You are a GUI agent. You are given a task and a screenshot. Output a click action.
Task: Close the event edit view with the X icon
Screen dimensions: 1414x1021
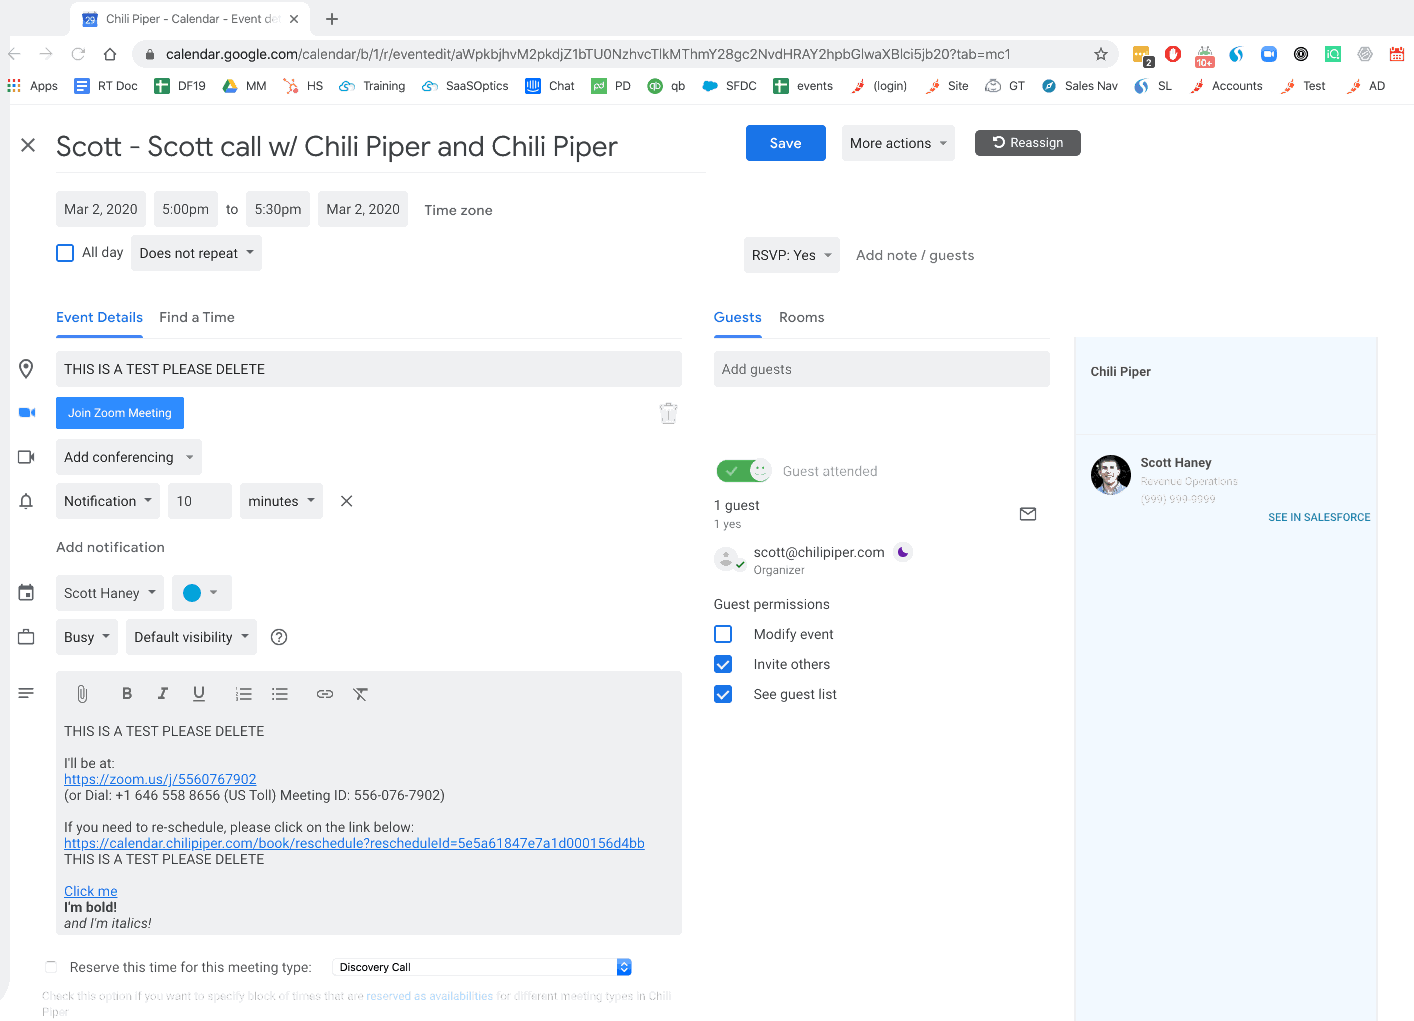coord(28,145)
